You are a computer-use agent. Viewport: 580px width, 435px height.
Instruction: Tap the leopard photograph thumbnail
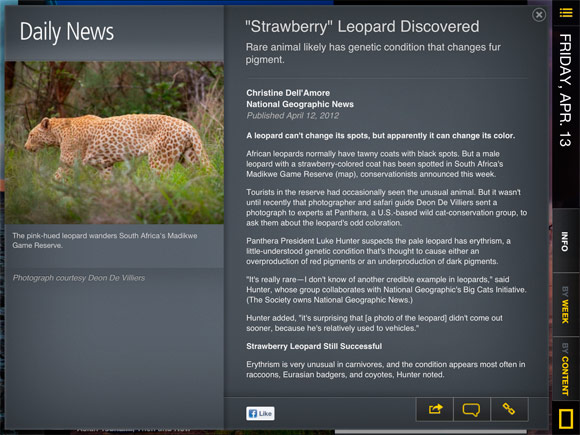[x=114, y=143]
